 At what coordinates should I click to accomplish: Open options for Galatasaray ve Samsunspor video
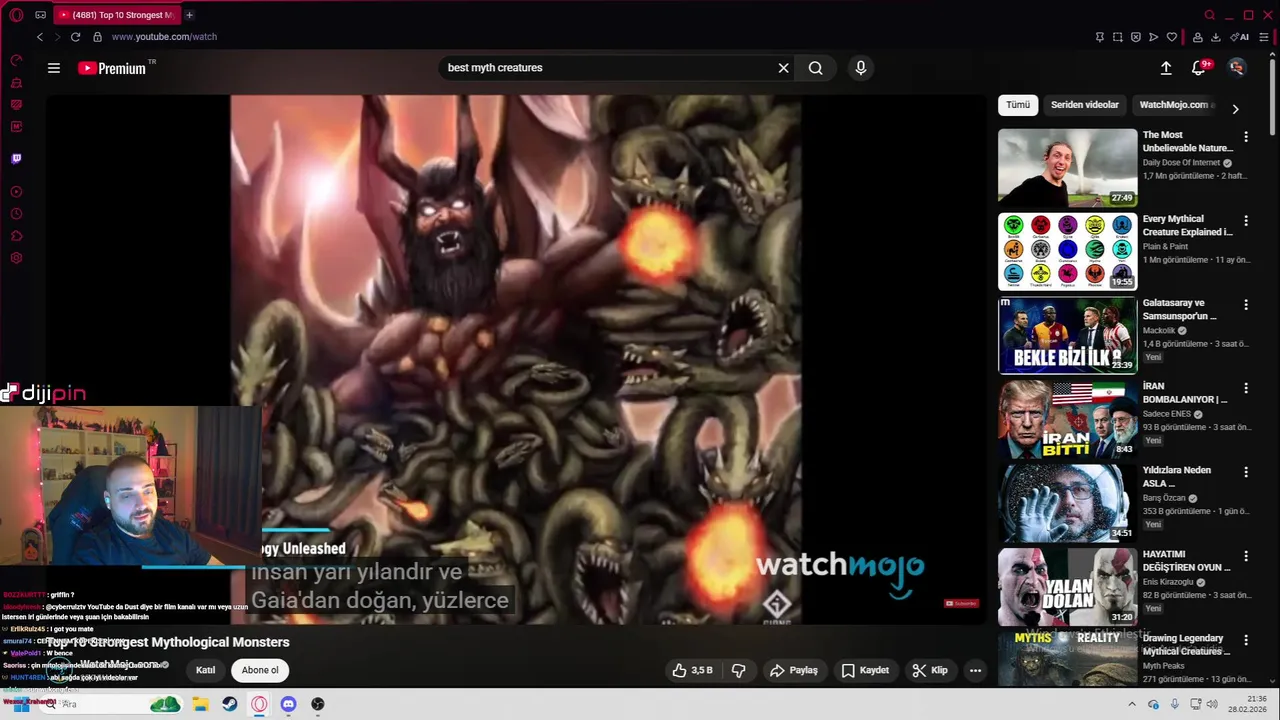tap(1246, 304)
